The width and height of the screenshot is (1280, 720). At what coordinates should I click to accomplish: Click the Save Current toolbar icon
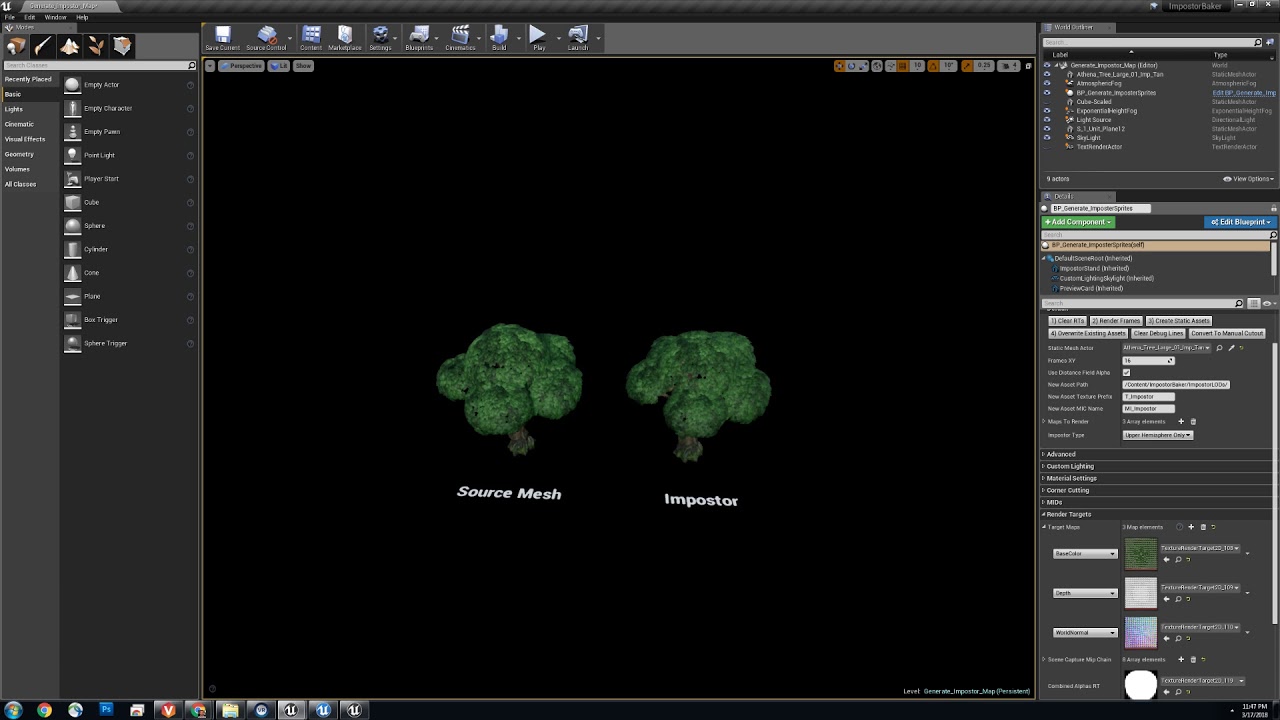click(x=222, y=38)
